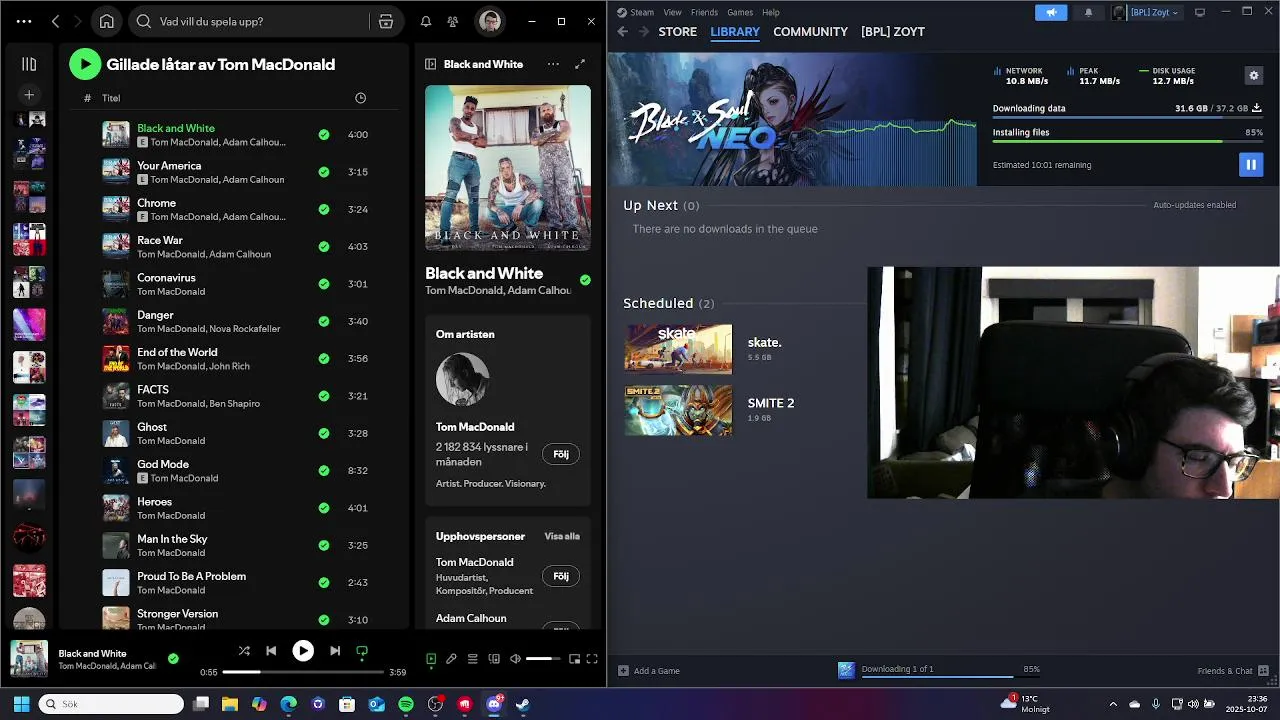This screenshot has width=1280, height=720.
Task: Open Steam Big Picture mode icon
Action: click(1200, 12)
